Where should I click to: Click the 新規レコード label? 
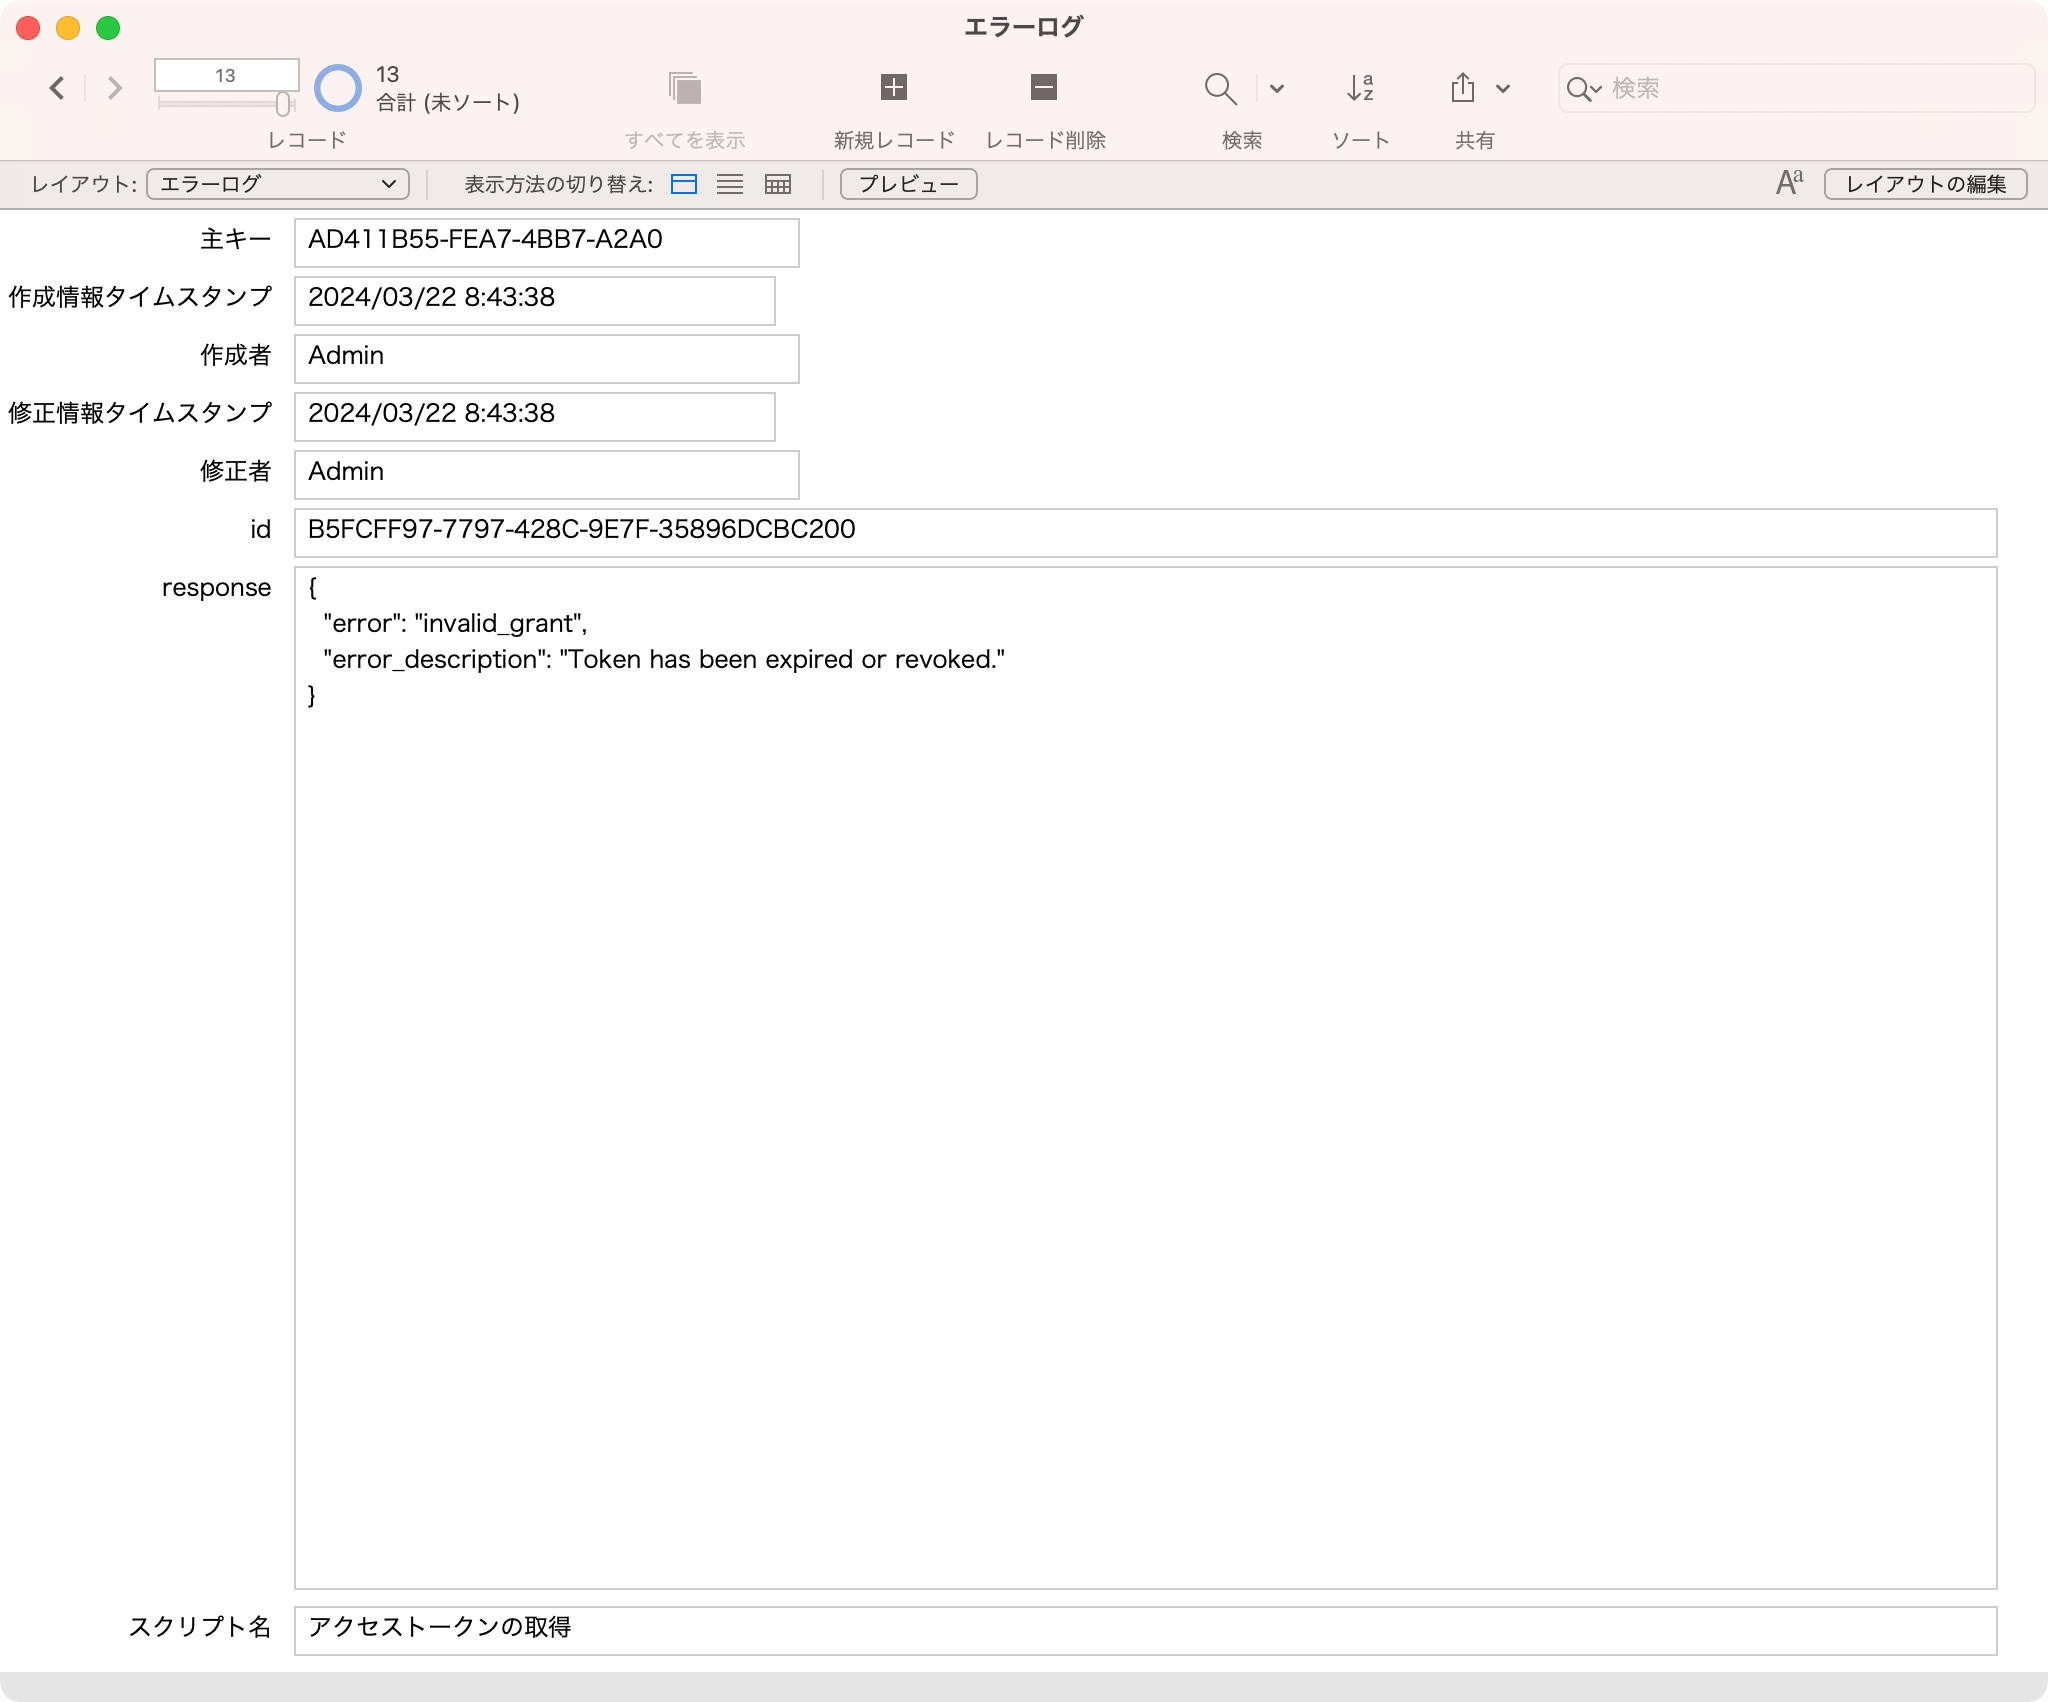click(x=894, y=140)
